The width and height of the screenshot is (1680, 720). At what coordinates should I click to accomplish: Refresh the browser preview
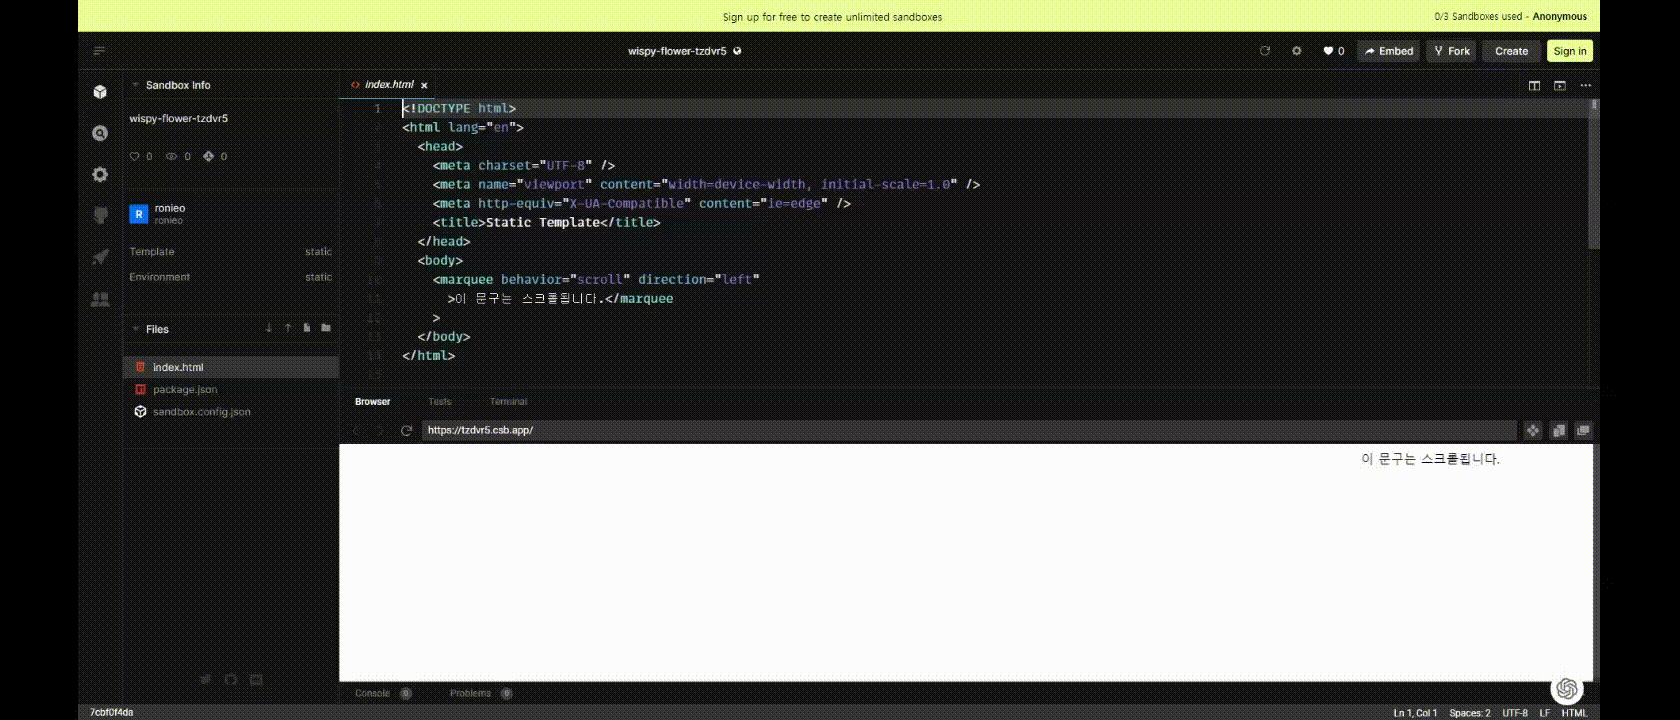coord(406,430)
